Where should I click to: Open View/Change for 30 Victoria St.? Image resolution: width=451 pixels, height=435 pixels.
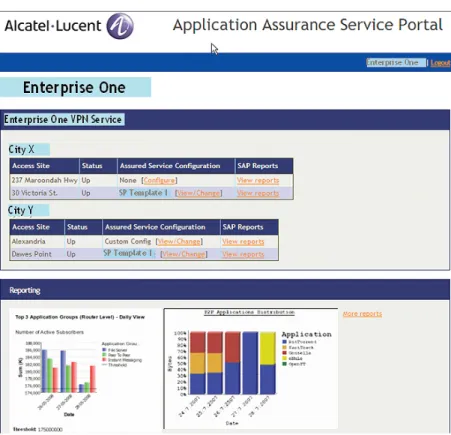click(199, 193)
